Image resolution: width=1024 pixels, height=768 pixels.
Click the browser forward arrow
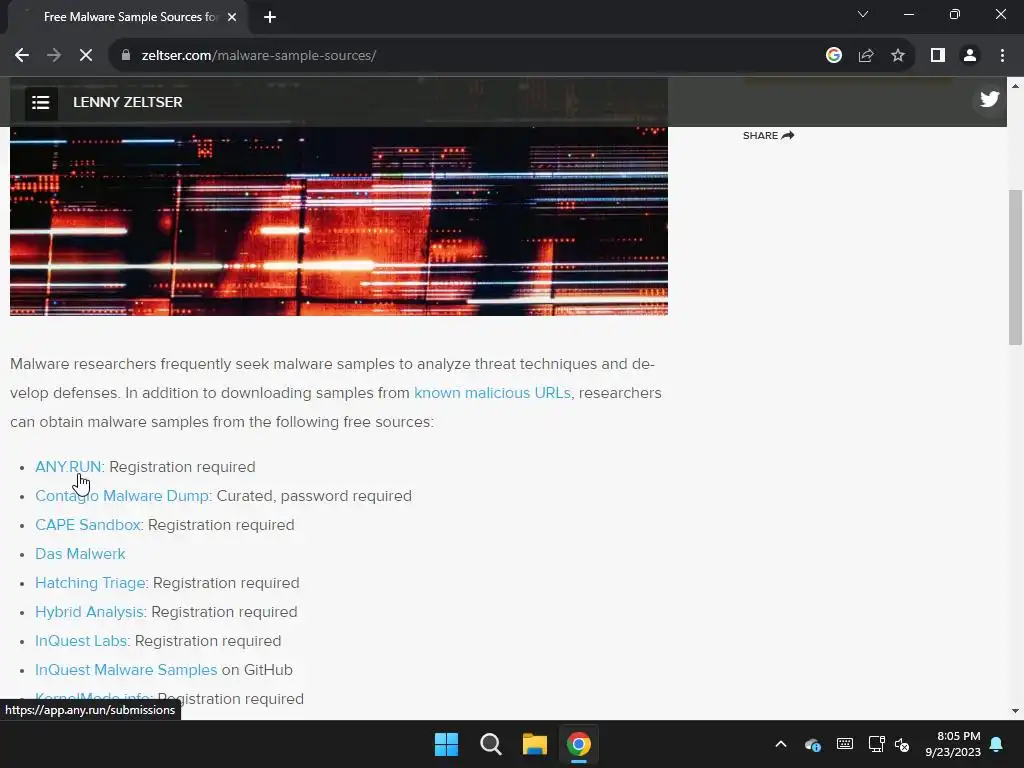[x=54, y=56]
